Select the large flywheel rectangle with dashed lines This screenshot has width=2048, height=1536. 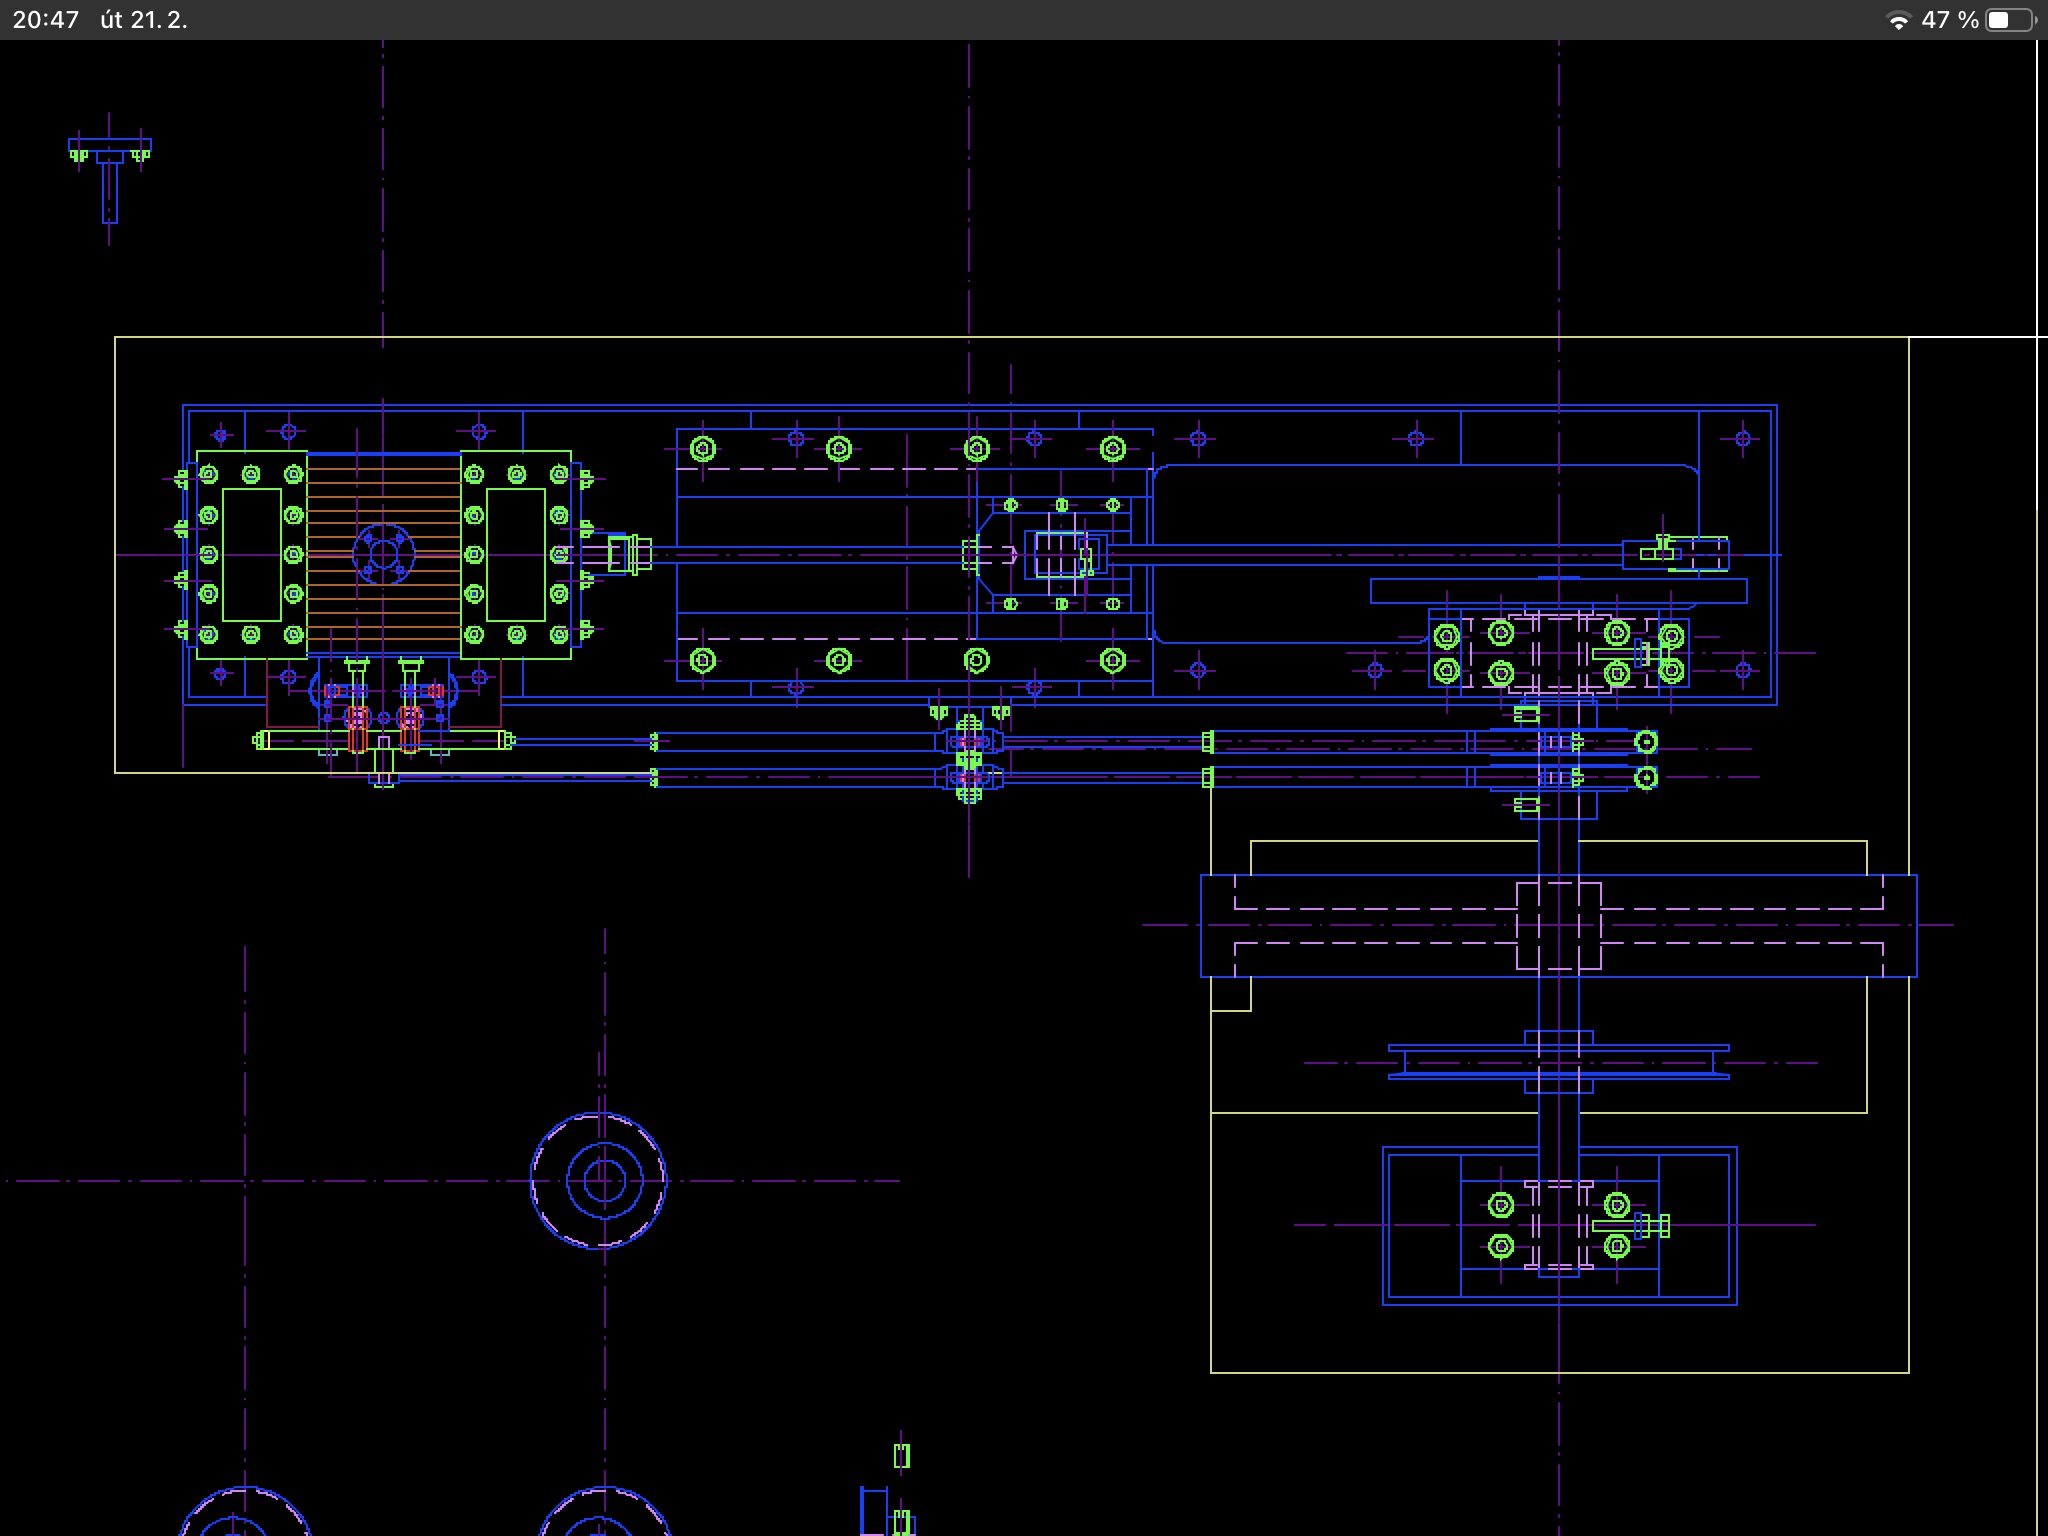click(x=1558, y=925)
